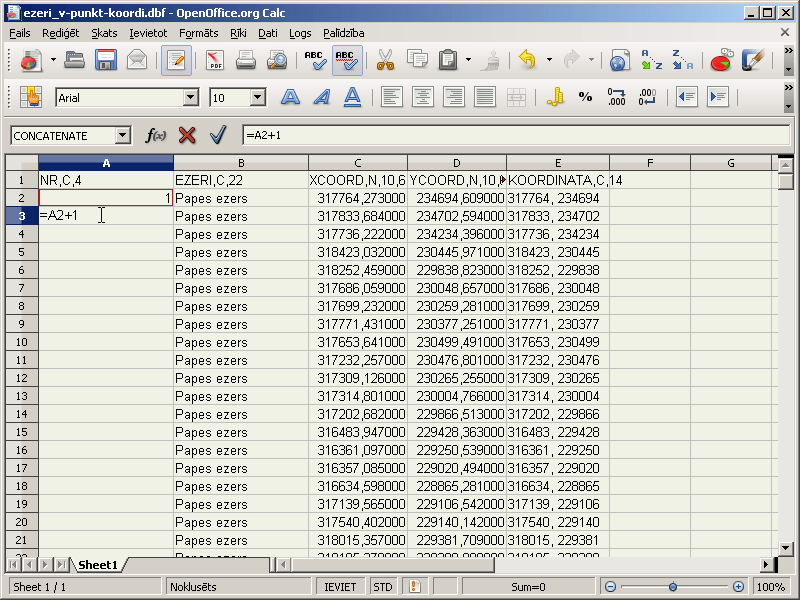Open the Ievietot menu

point(148,33)
